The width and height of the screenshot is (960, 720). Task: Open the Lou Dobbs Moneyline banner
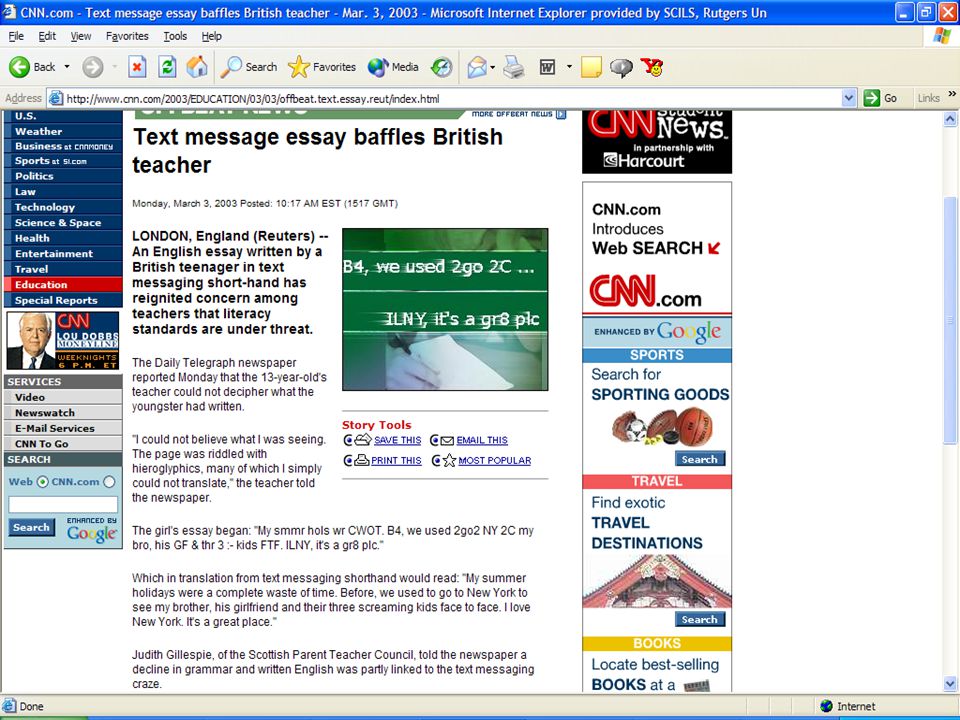pyautogui.click(x=63, y=340)
